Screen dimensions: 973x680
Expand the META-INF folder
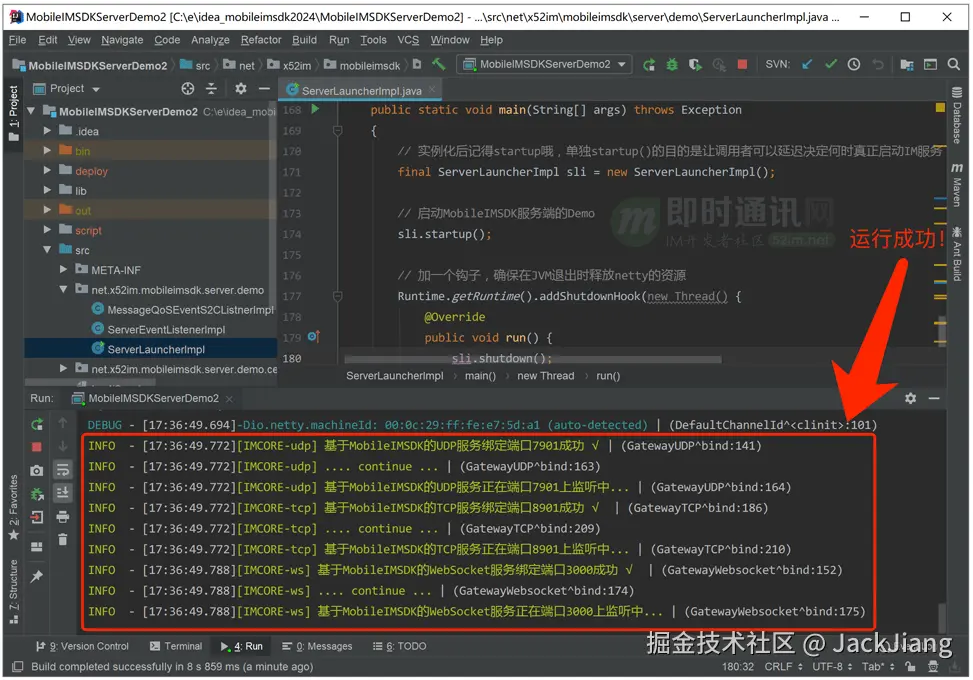click(x=63, y=270)
